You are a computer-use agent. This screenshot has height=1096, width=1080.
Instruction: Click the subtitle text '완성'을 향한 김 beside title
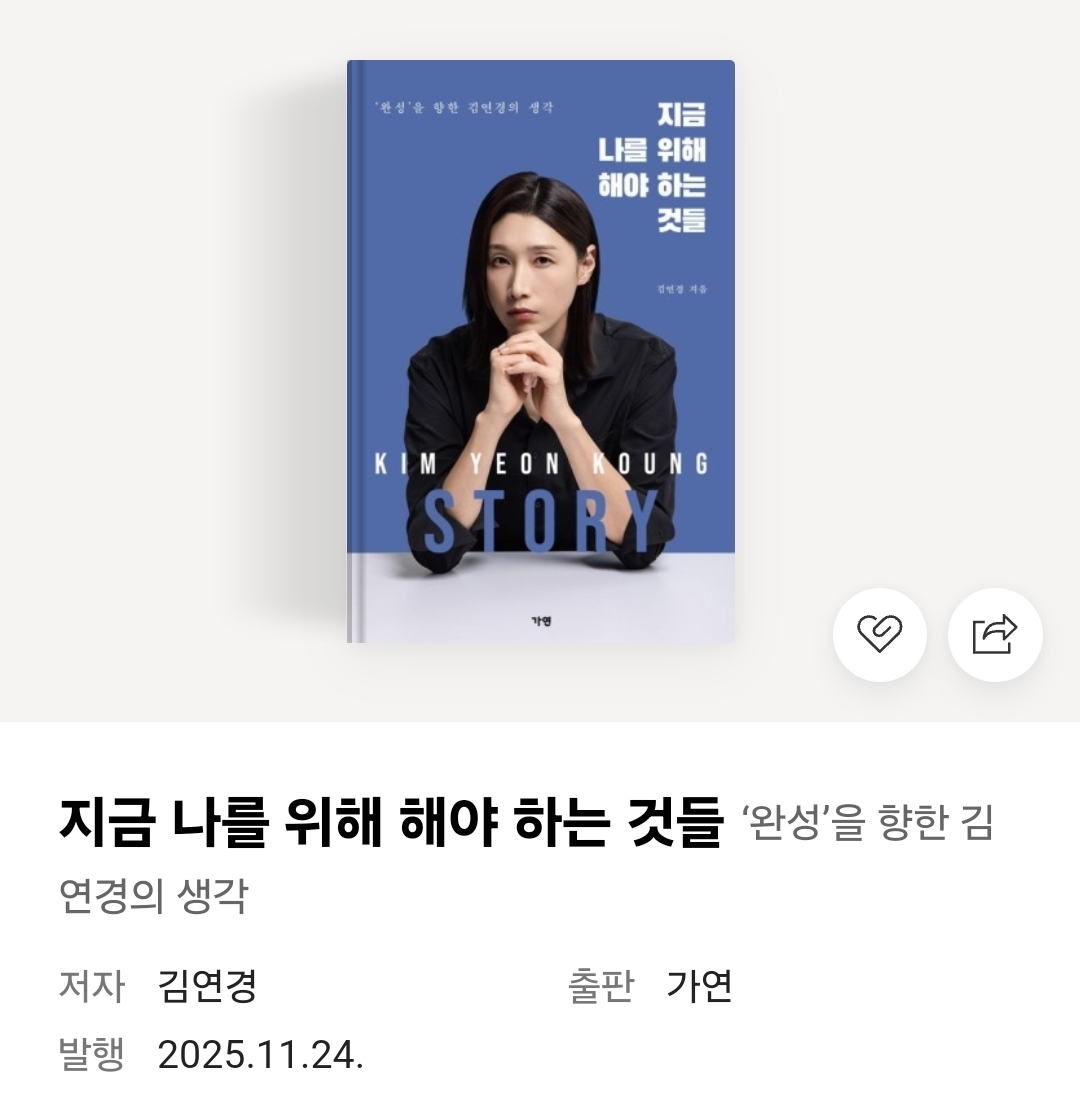[x=867, y=823]
